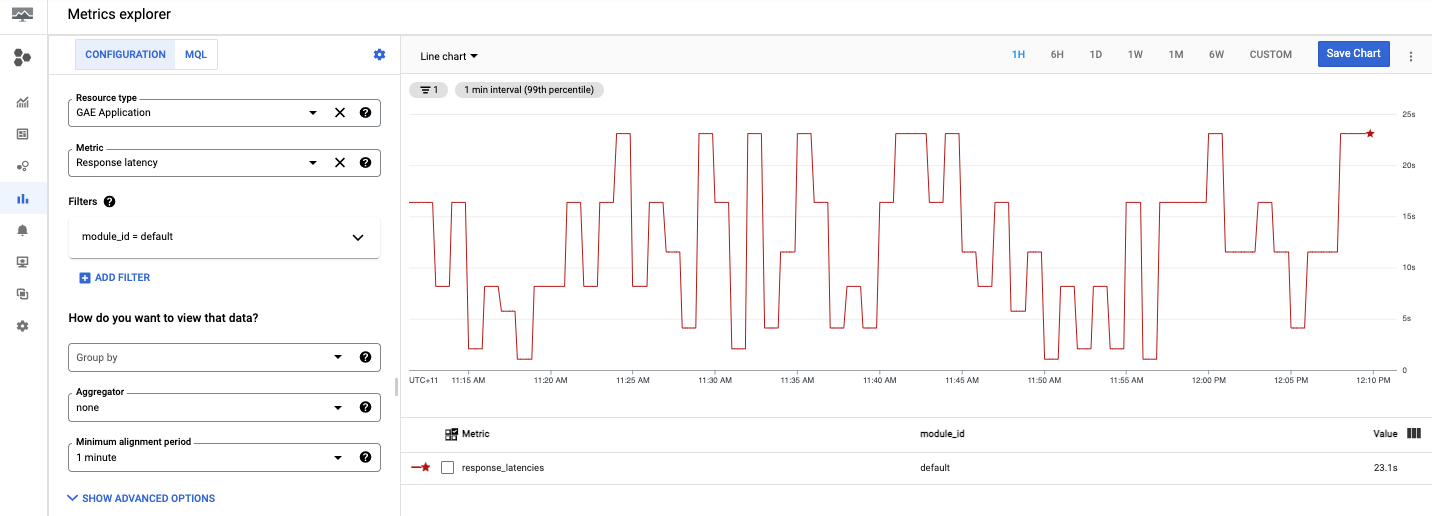Open the Alerting bell in sidebar
The height and width of the screenshot is (516, 1432).
22,230
